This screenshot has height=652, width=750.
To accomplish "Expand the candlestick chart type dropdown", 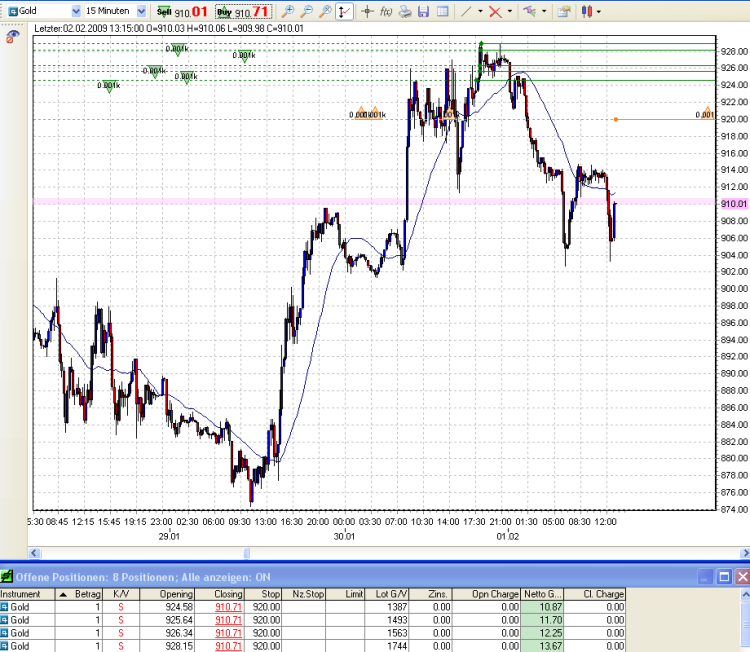I will [598, 11].
